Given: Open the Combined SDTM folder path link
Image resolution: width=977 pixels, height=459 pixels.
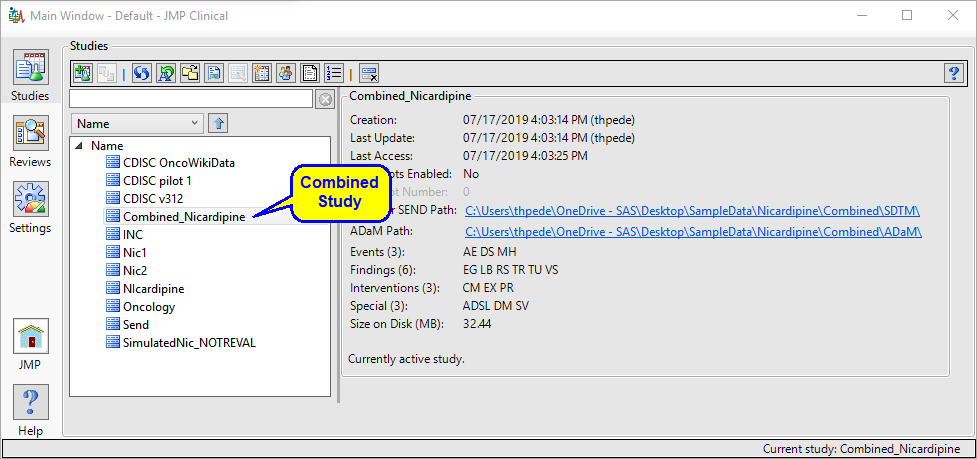Looking at the screenshot, I should [x=693, y=211].
